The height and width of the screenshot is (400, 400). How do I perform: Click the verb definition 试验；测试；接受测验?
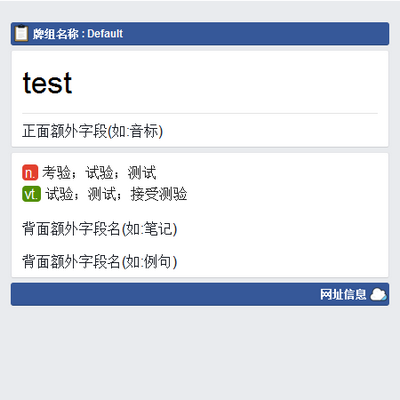(x=116, y=194)
